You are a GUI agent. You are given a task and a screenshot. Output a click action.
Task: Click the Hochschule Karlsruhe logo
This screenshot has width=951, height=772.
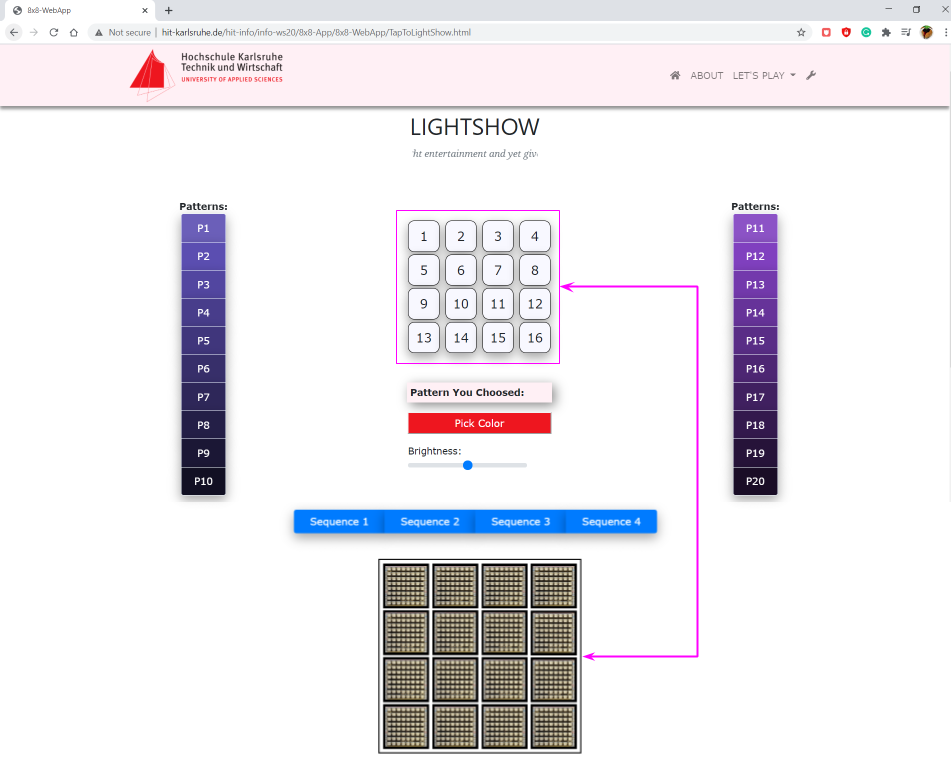(207, 75)
